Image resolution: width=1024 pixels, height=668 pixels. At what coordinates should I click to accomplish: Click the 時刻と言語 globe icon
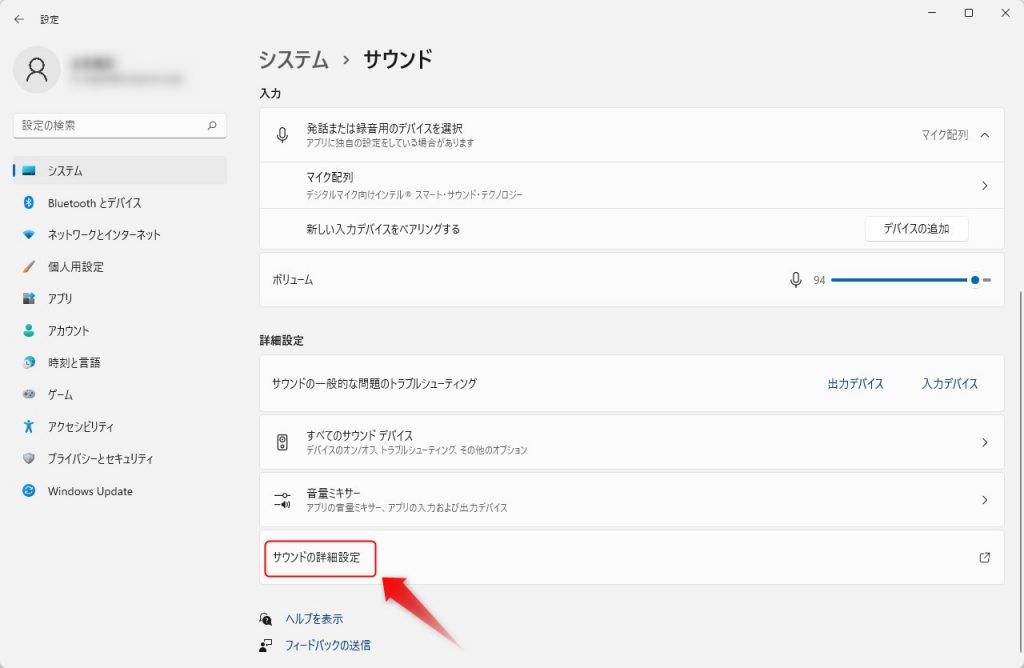(x=29, y=362)
